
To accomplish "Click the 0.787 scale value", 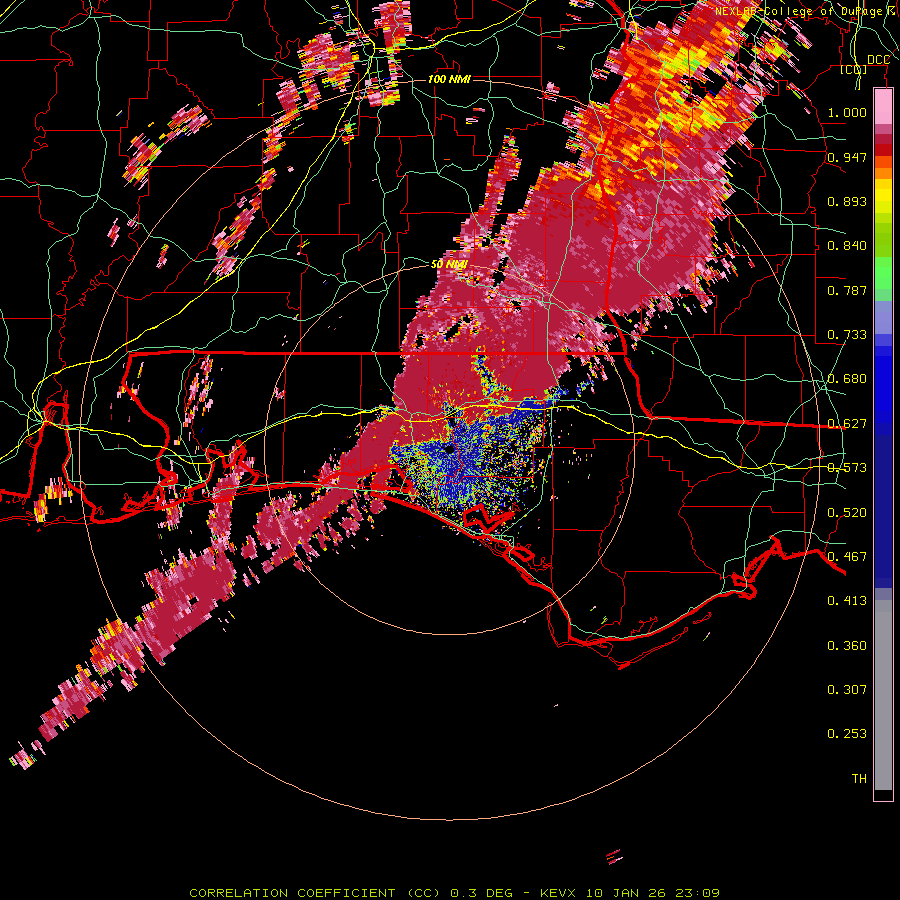I will (847, 290).
